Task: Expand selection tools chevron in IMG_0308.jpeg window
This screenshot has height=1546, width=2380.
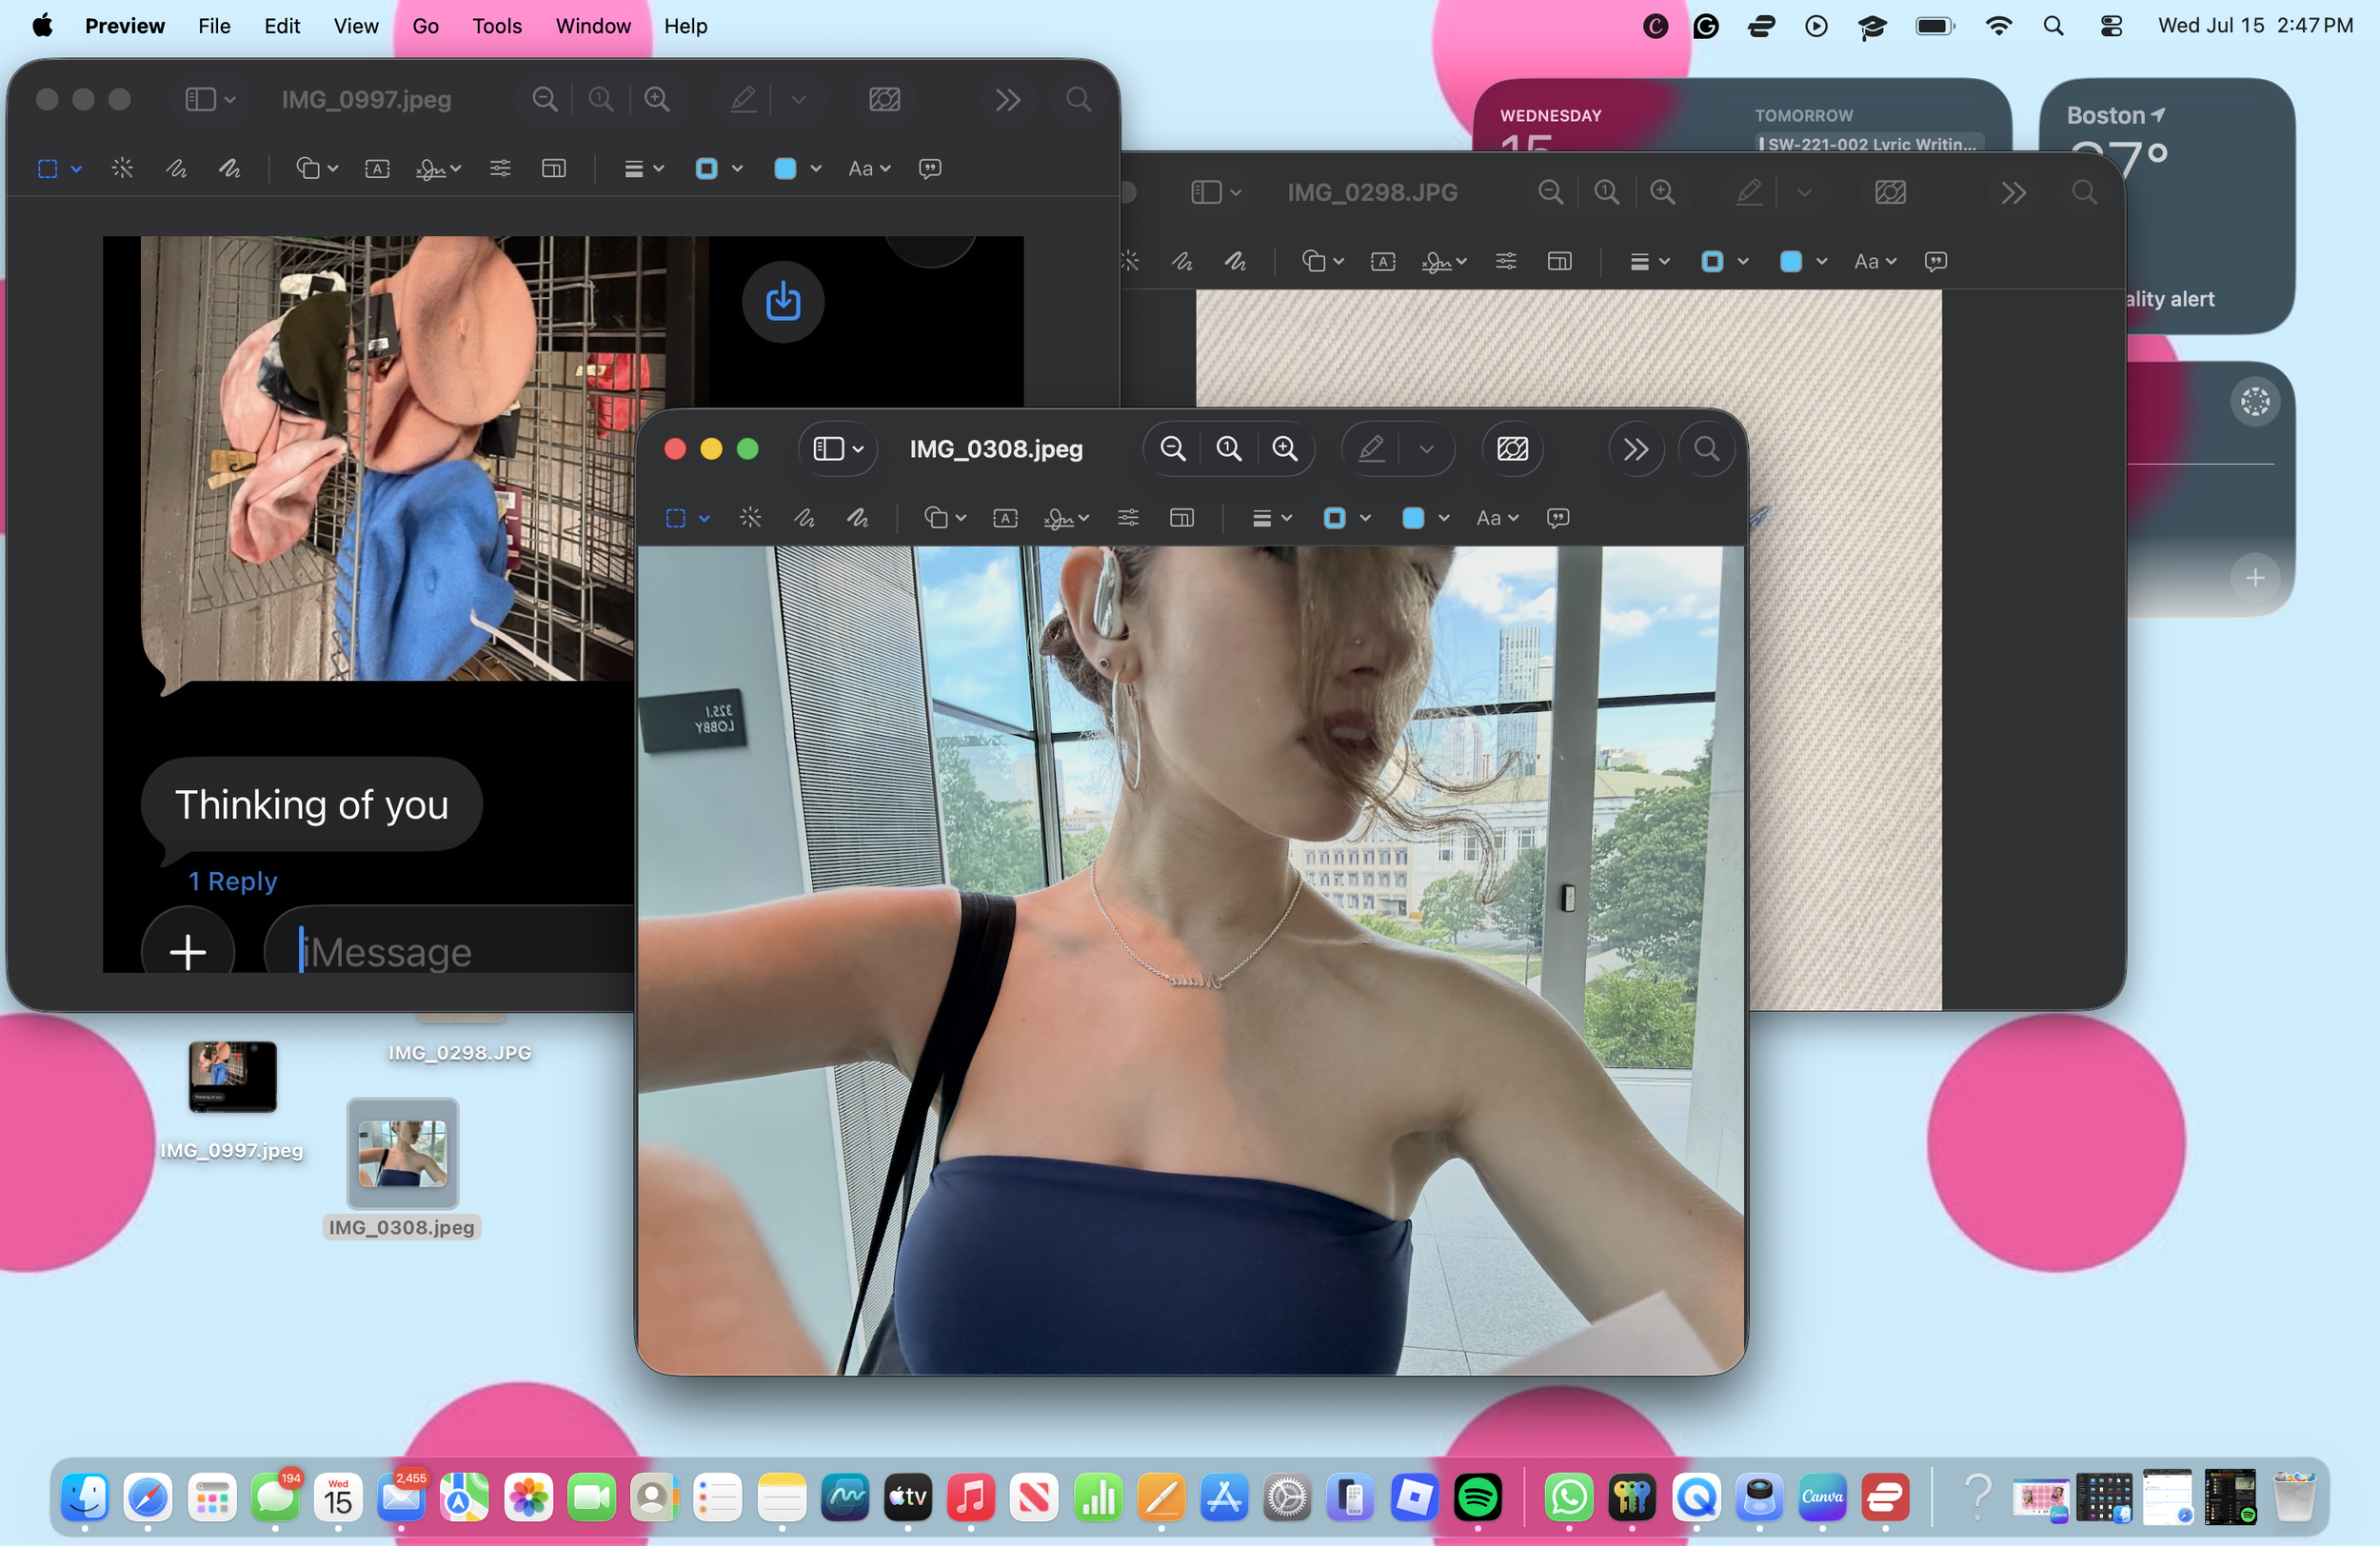Action: 704,518
